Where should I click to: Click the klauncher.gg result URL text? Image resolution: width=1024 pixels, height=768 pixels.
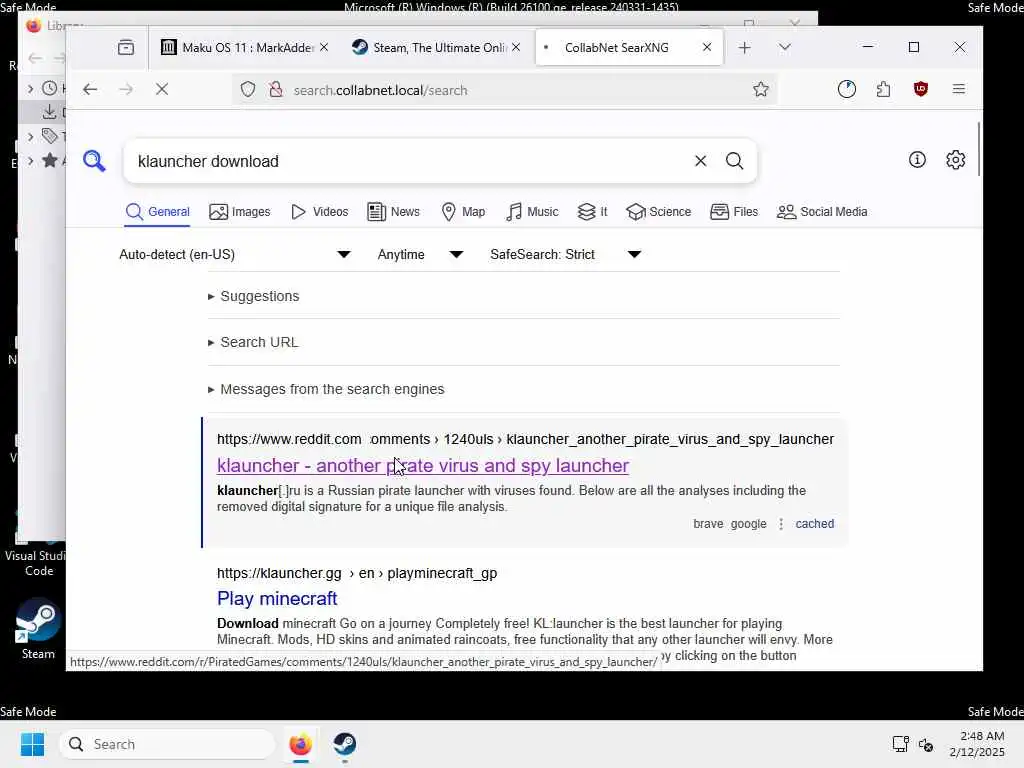tap(357, 573)
